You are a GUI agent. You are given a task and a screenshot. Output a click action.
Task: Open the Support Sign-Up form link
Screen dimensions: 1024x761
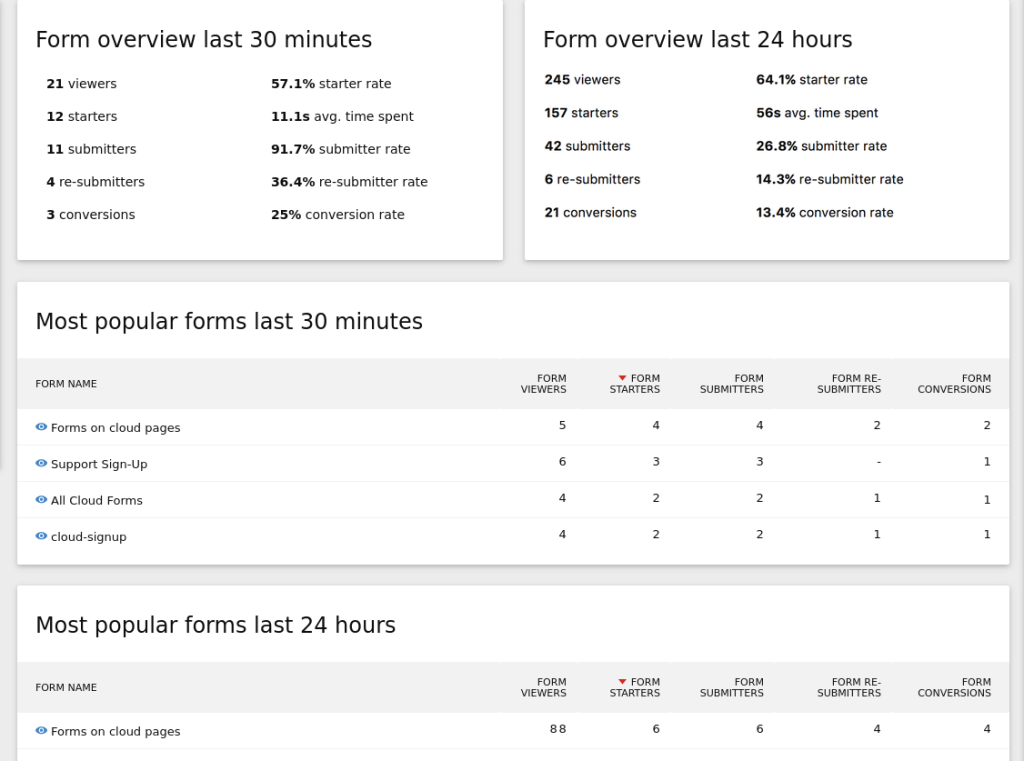point(99,464)
